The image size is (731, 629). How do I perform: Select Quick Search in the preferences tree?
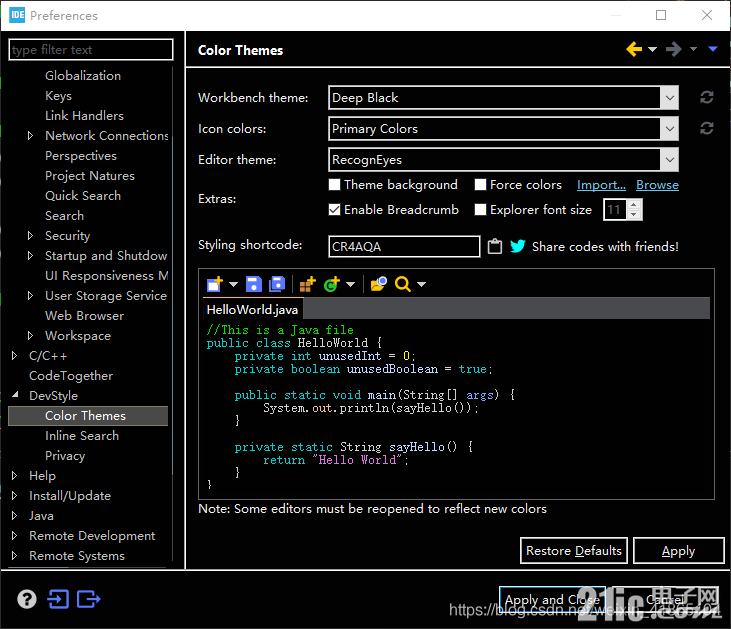(83, 196)
